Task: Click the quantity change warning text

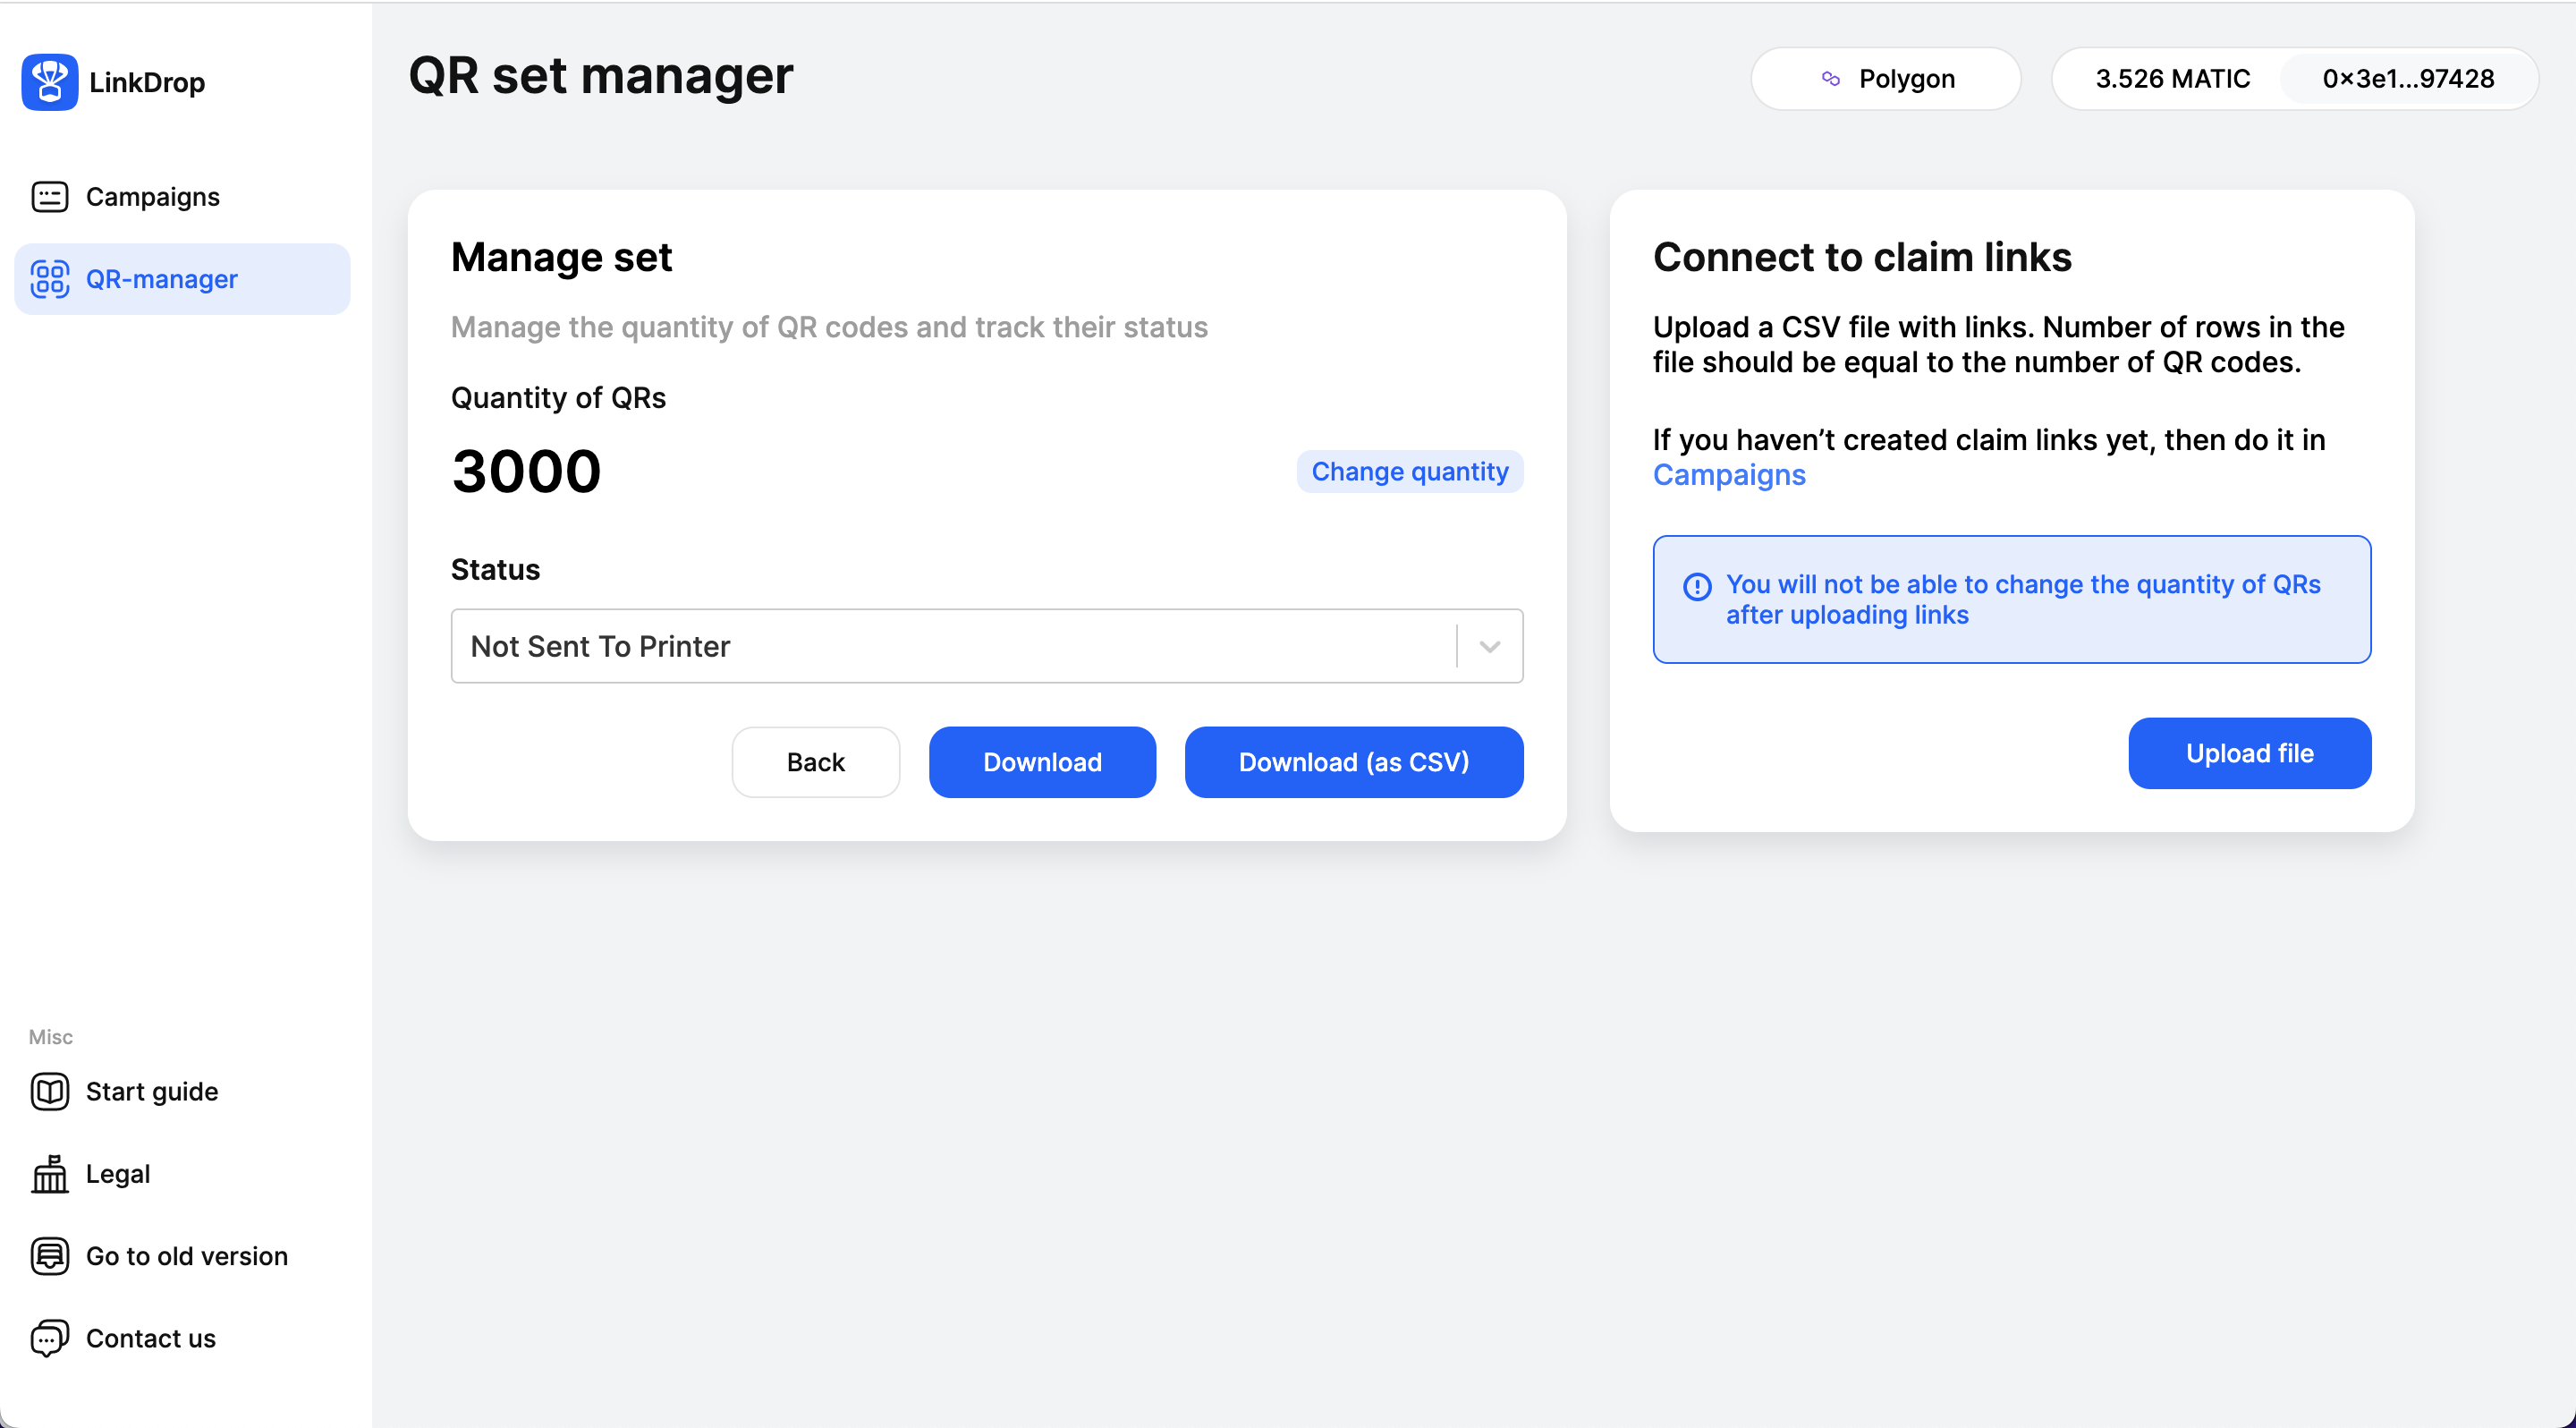Action: [x=2023, y=599]
